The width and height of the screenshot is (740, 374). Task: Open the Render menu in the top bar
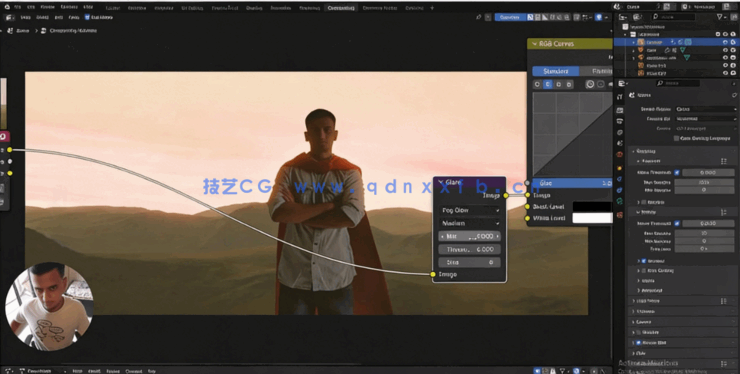point(47,7)
